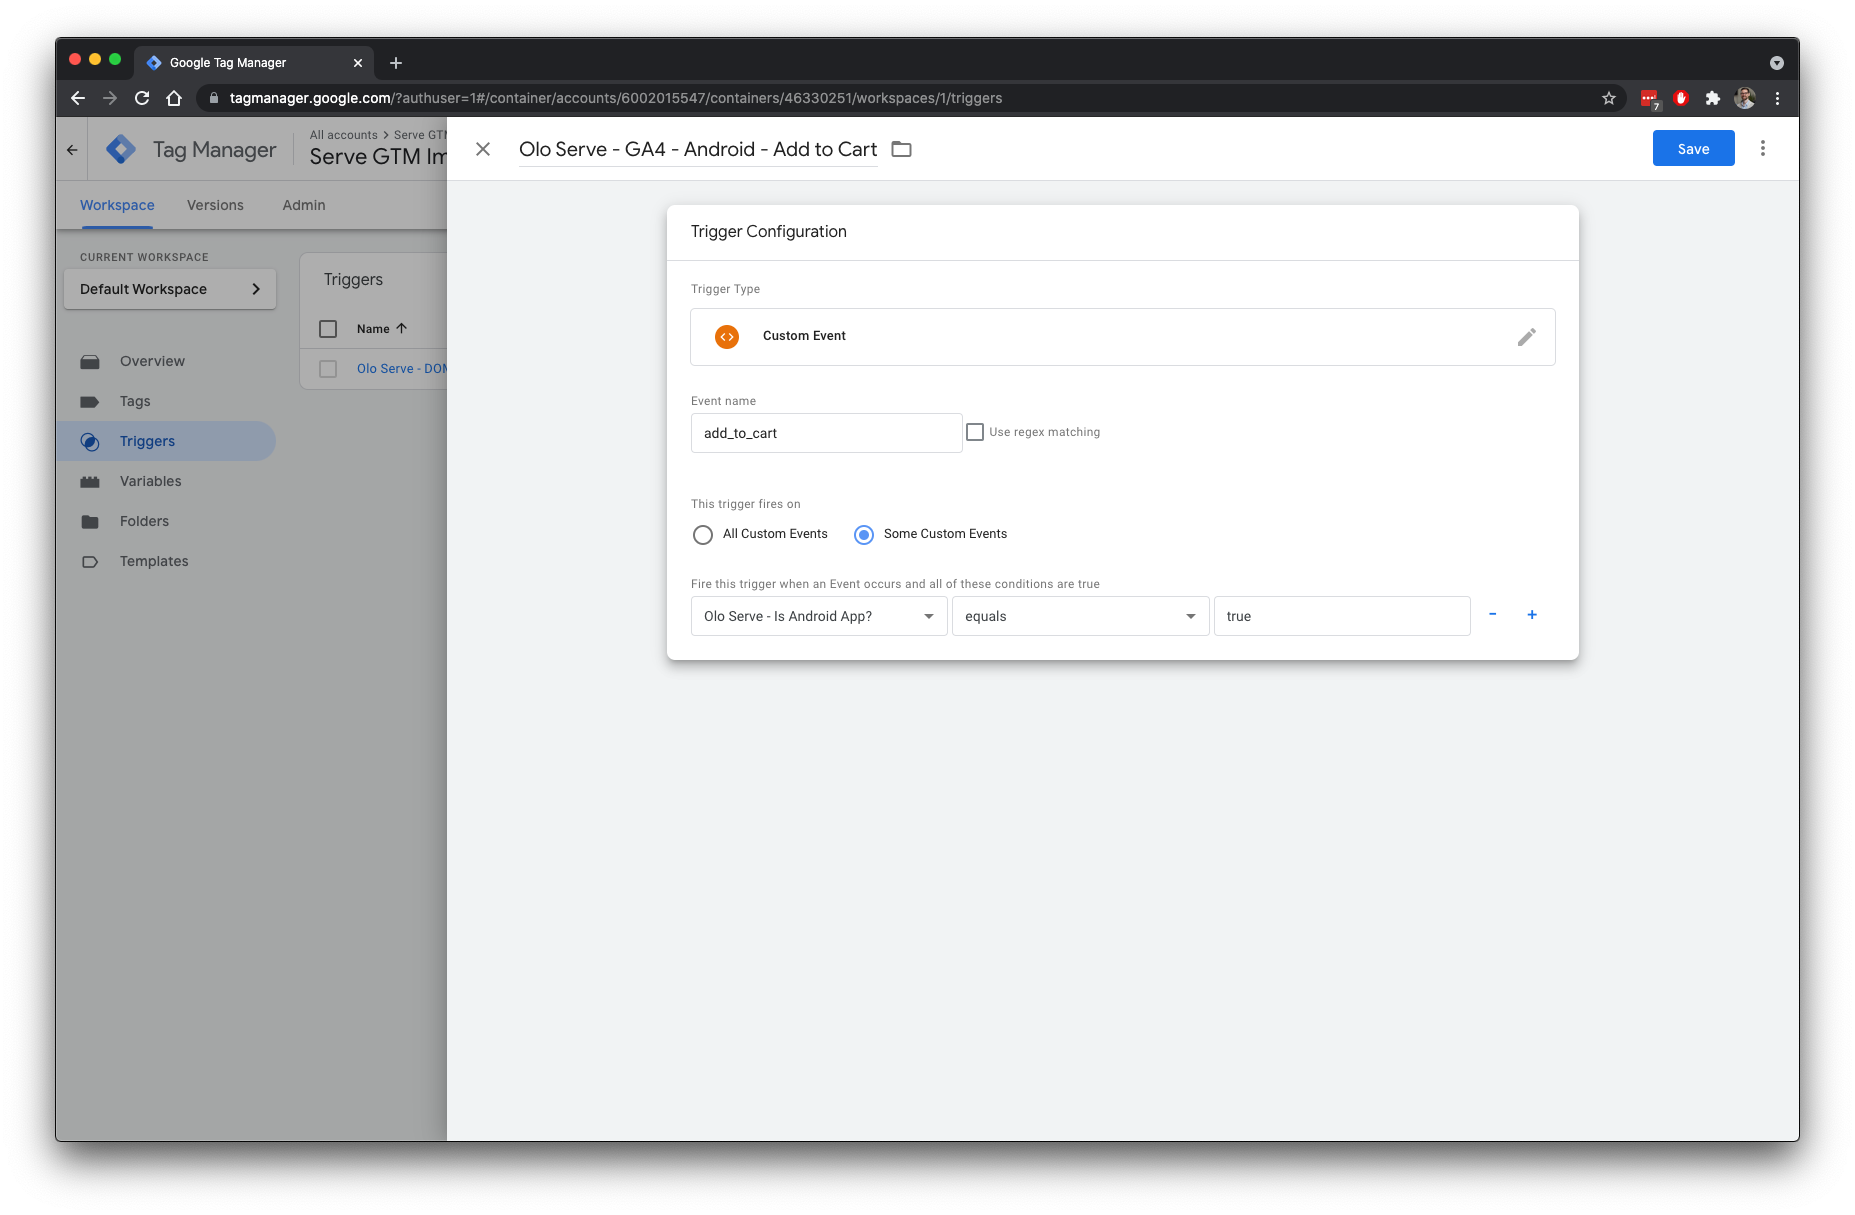
Task: Open the Tags section icon in sidebar
Action: pos(91,401)
